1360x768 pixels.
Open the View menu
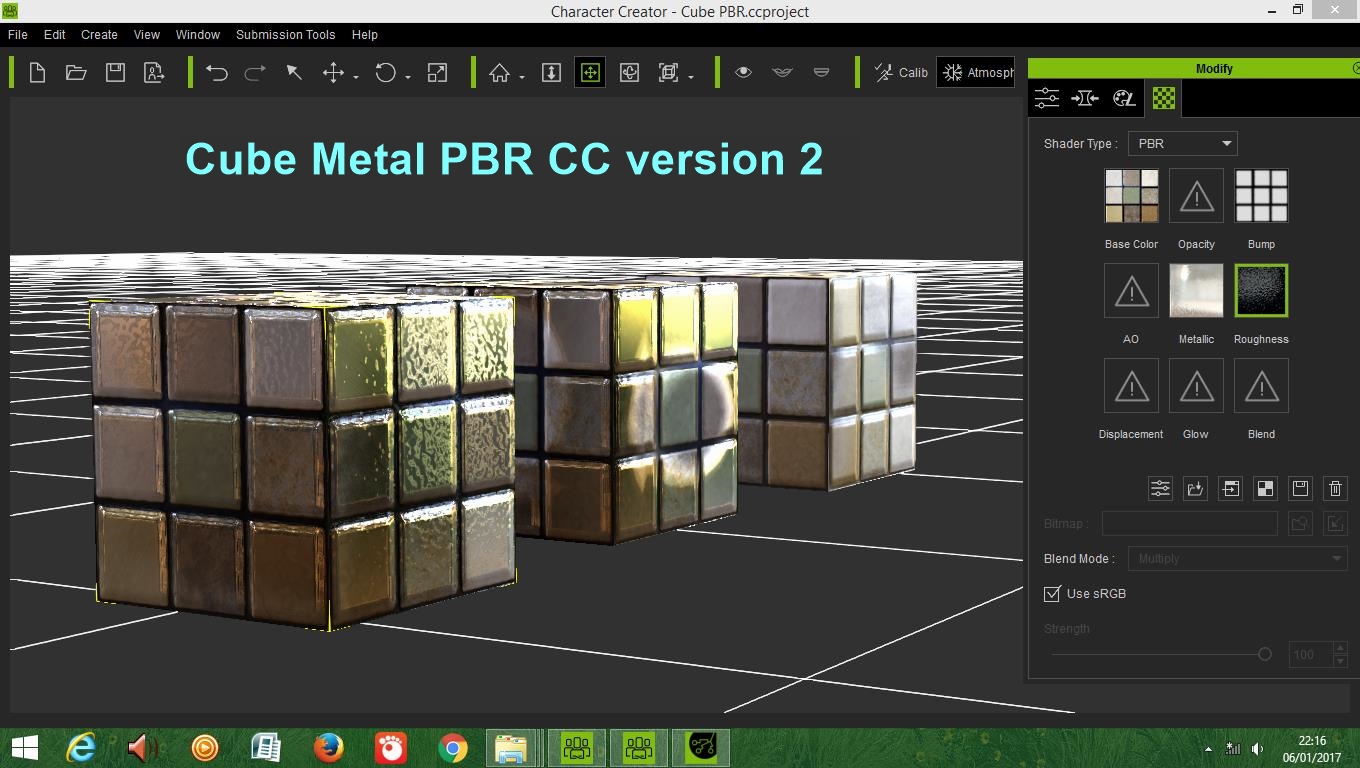(x=147, y=34)
